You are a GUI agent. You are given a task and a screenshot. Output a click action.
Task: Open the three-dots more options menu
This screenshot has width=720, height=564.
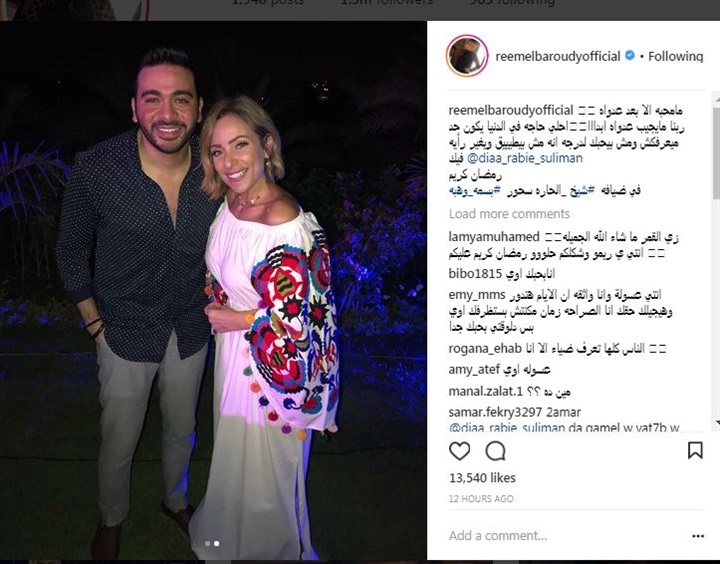click(698, 536)
